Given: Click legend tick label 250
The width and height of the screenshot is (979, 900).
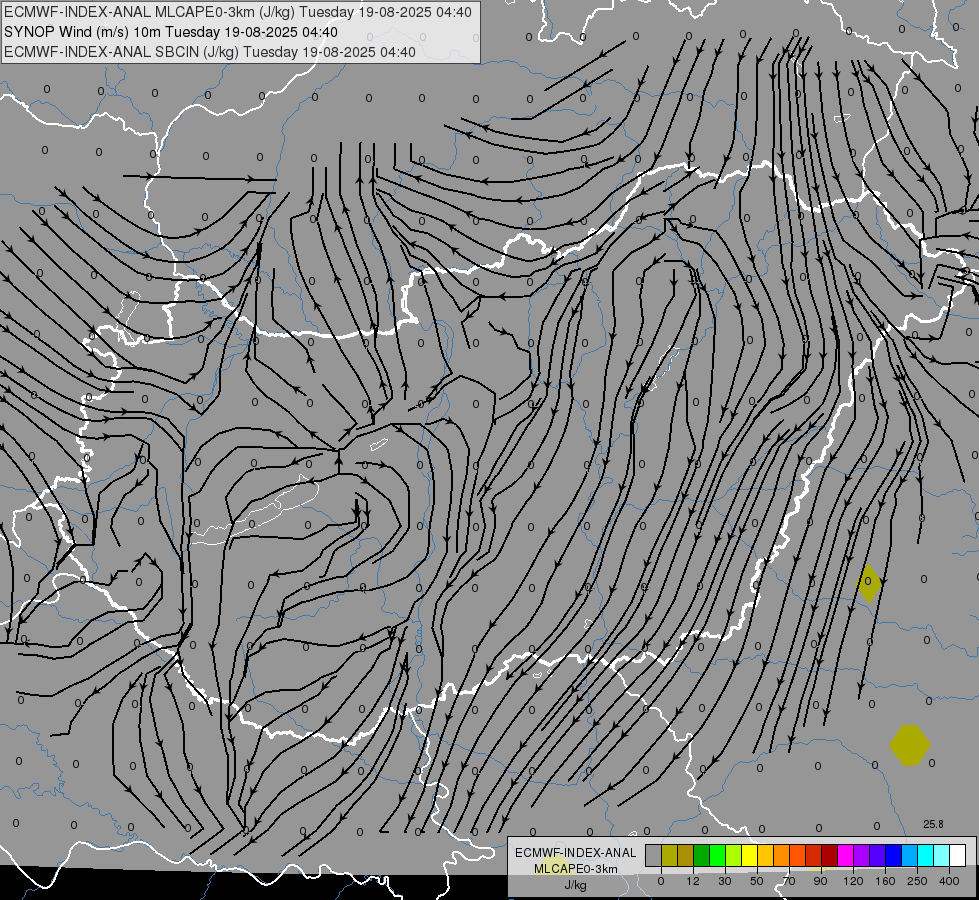Looking at the screenshot, I should tap(917, 881).
